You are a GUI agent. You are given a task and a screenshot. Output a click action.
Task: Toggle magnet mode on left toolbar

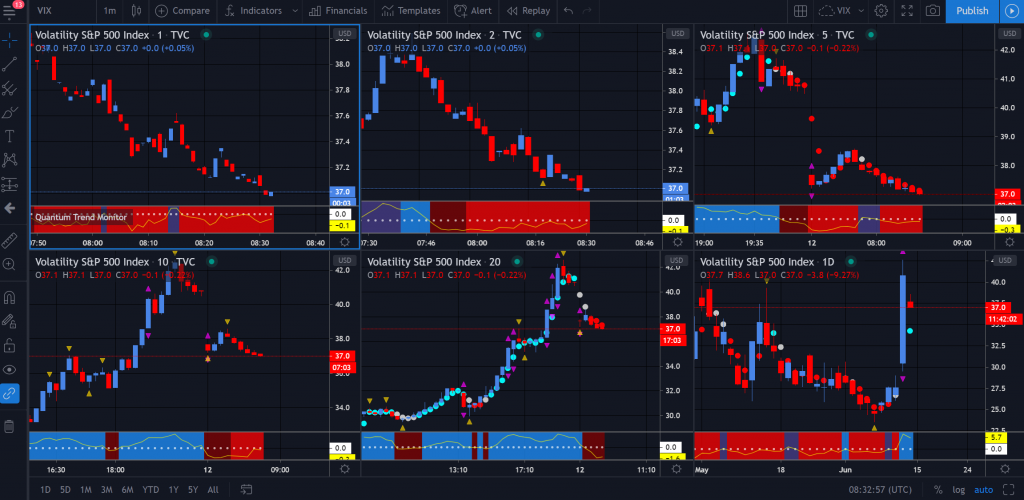10,297
